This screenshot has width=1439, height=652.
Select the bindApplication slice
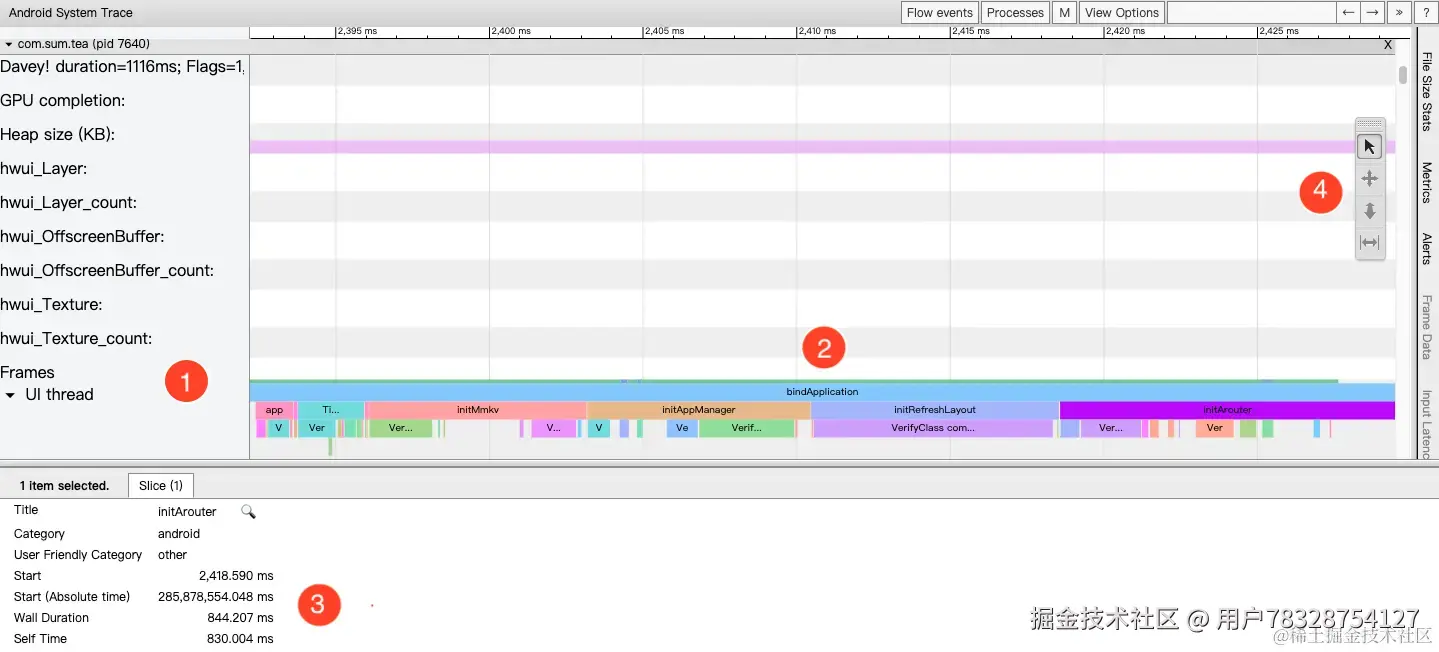pos(822,391)
